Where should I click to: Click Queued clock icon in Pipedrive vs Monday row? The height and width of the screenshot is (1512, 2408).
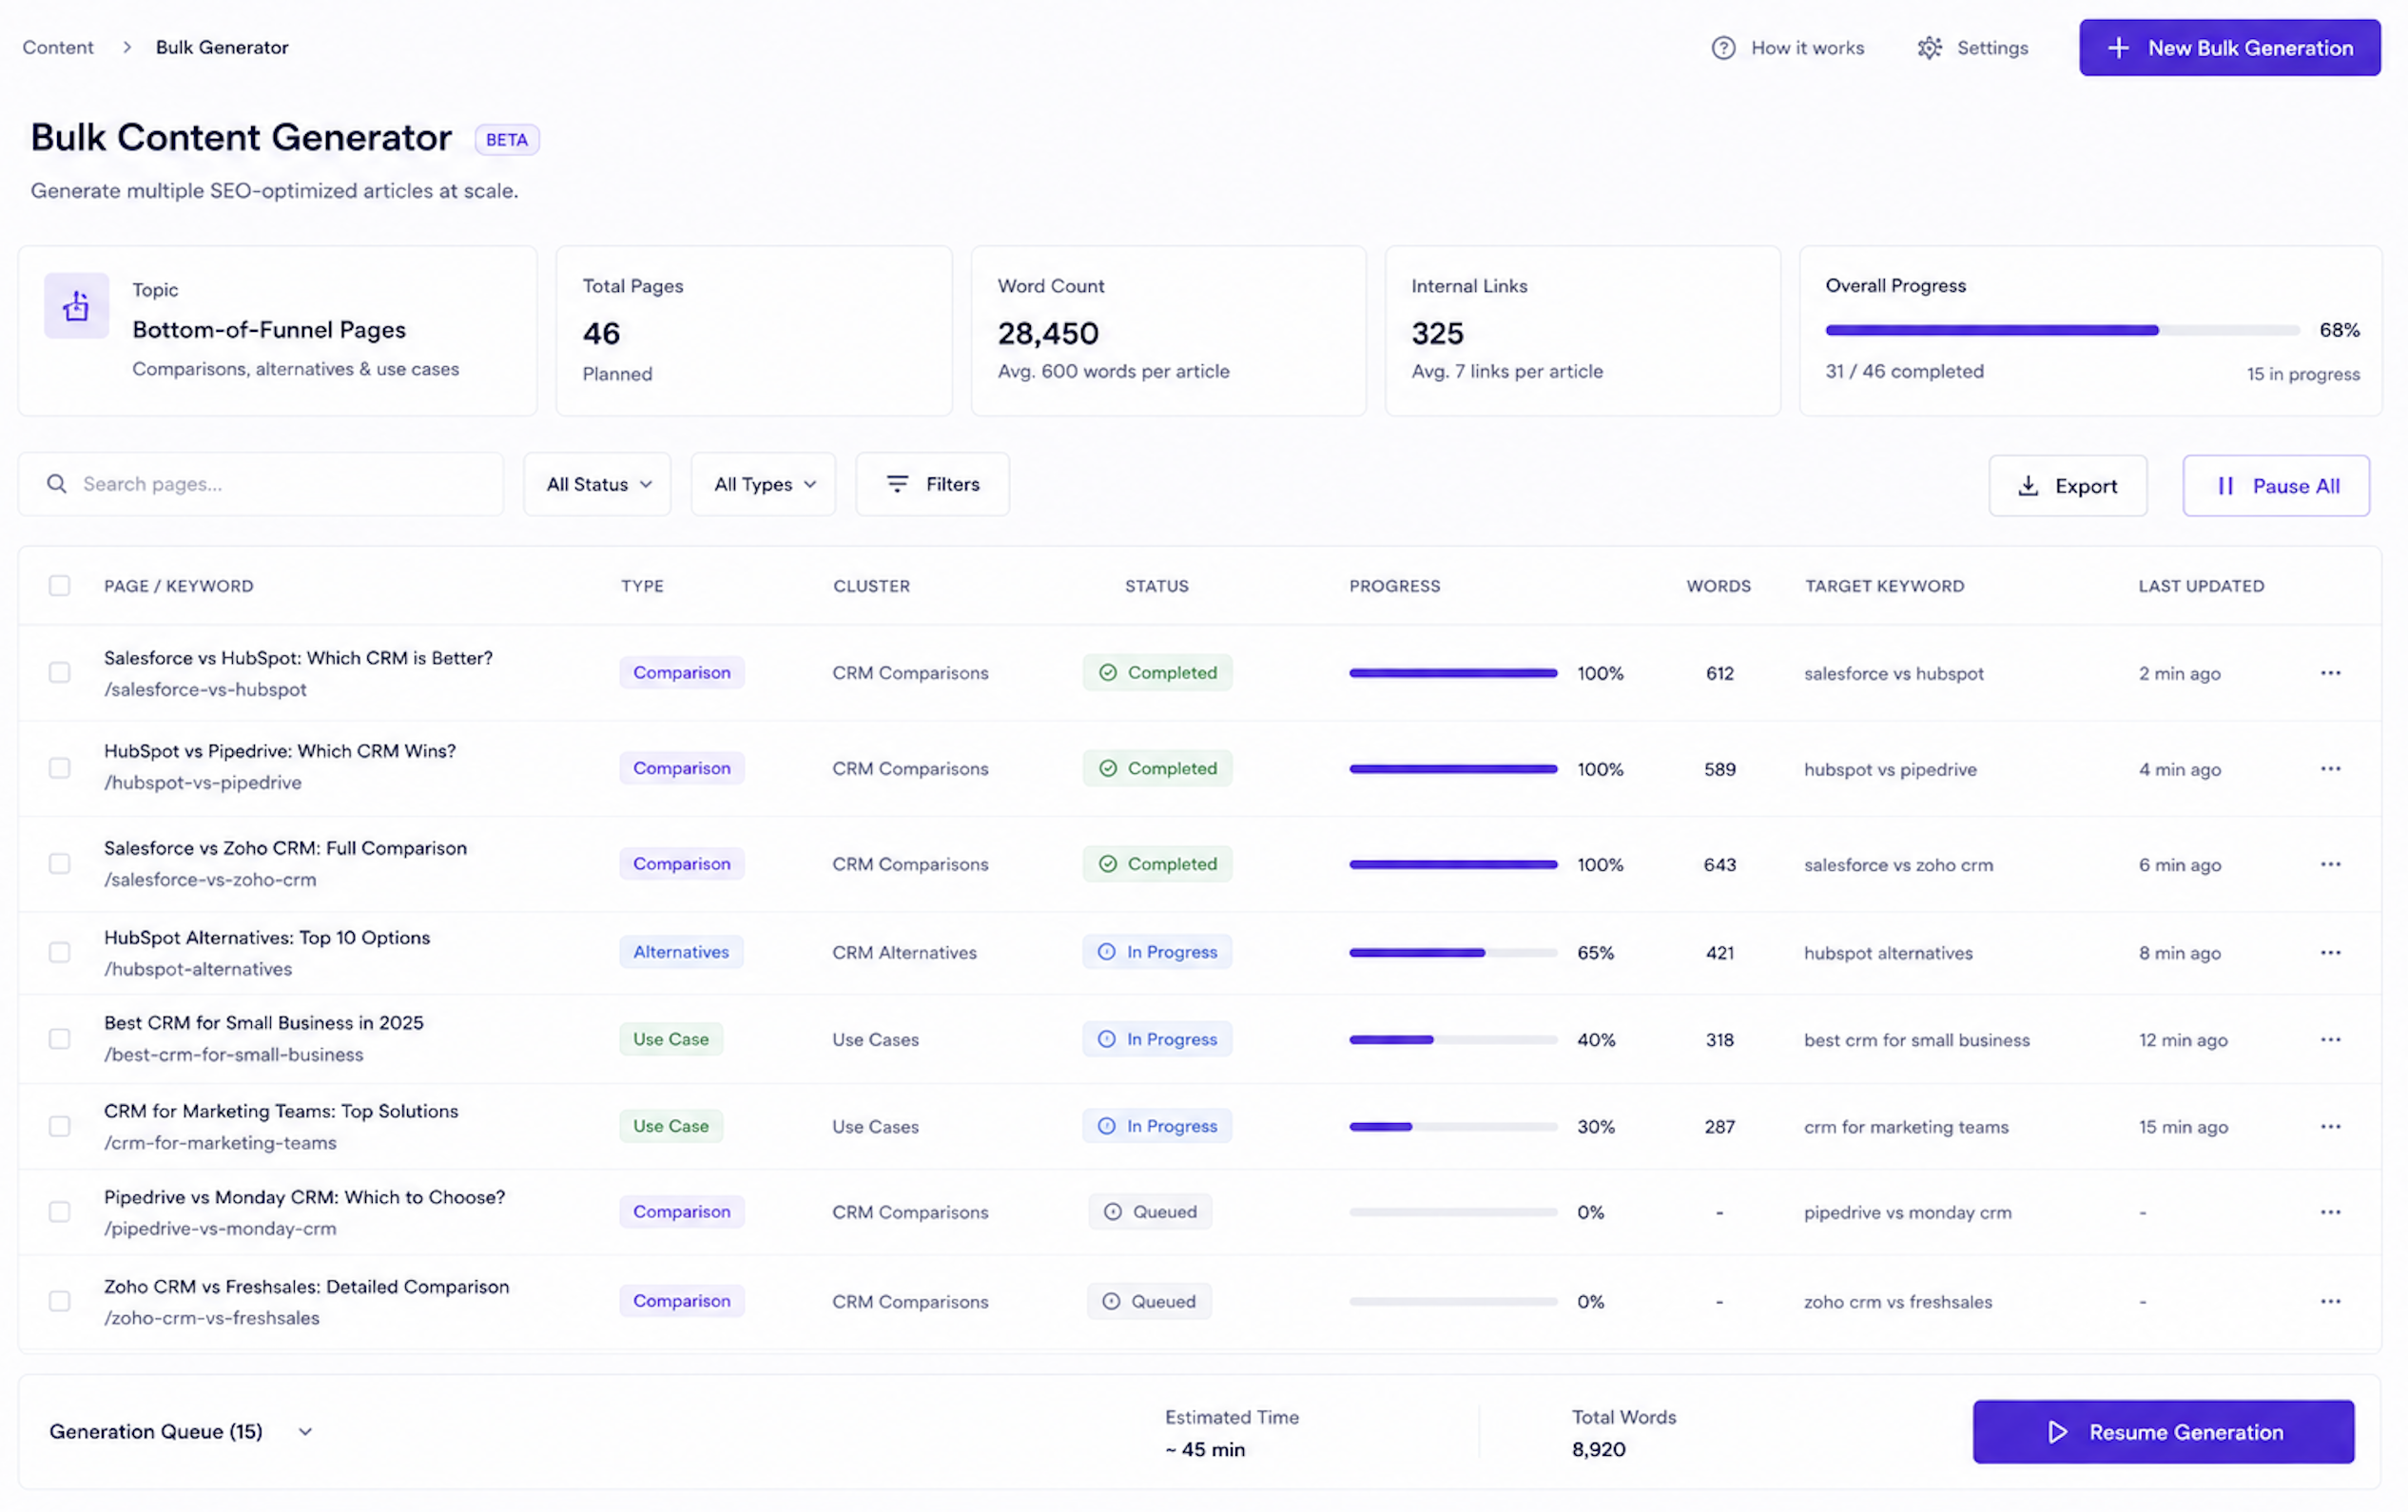click(1112, 1212)
